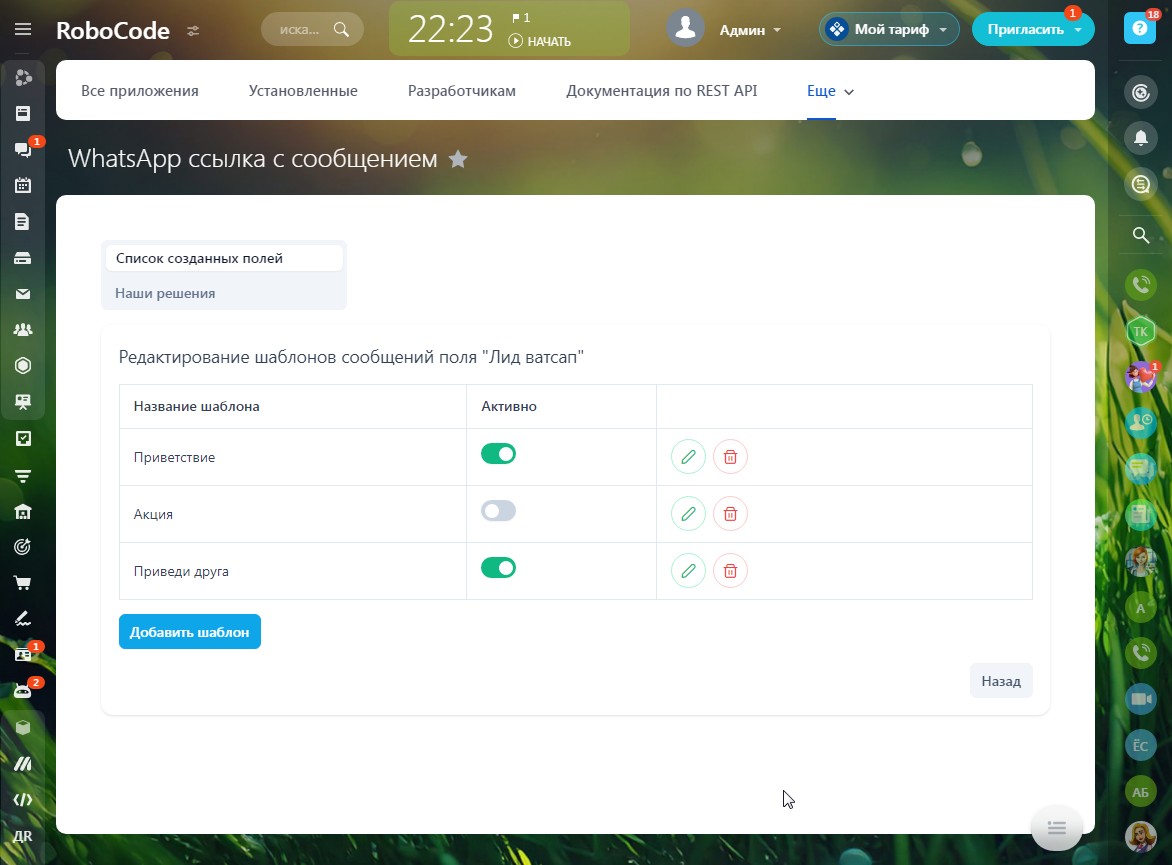Click the 22:23 clock widget
Screen dimensions: 1172x865
pyautogui.click(x=451, y=30)
